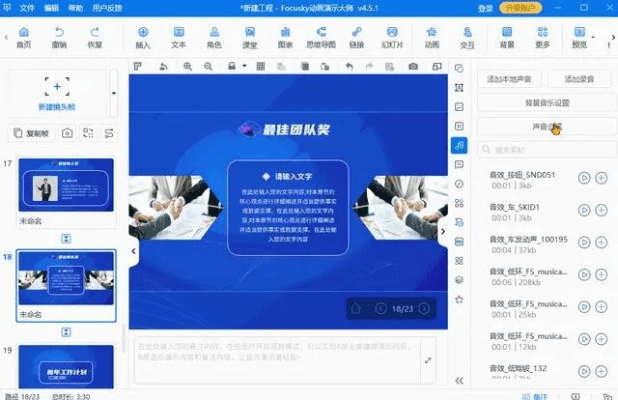Expand the notes box with arrow icon
618x400 pixels.
click(428, 360)
